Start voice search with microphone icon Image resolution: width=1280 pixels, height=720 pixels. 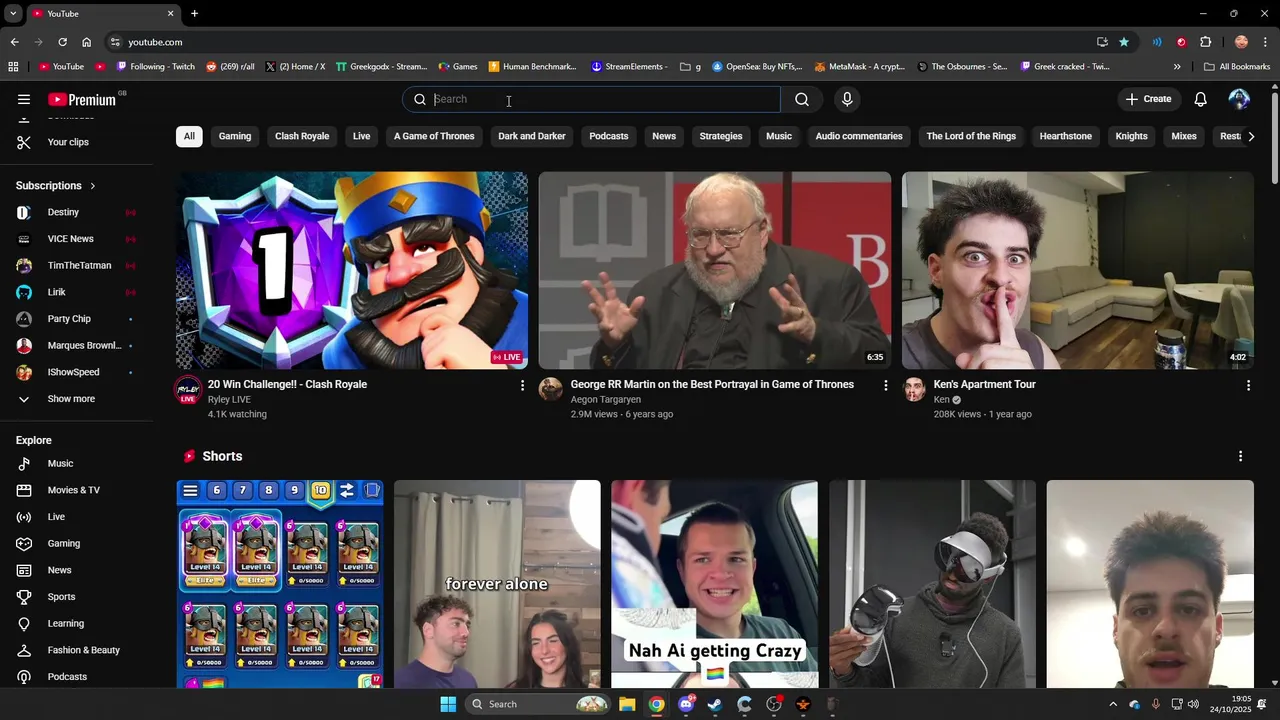point(847,99)
